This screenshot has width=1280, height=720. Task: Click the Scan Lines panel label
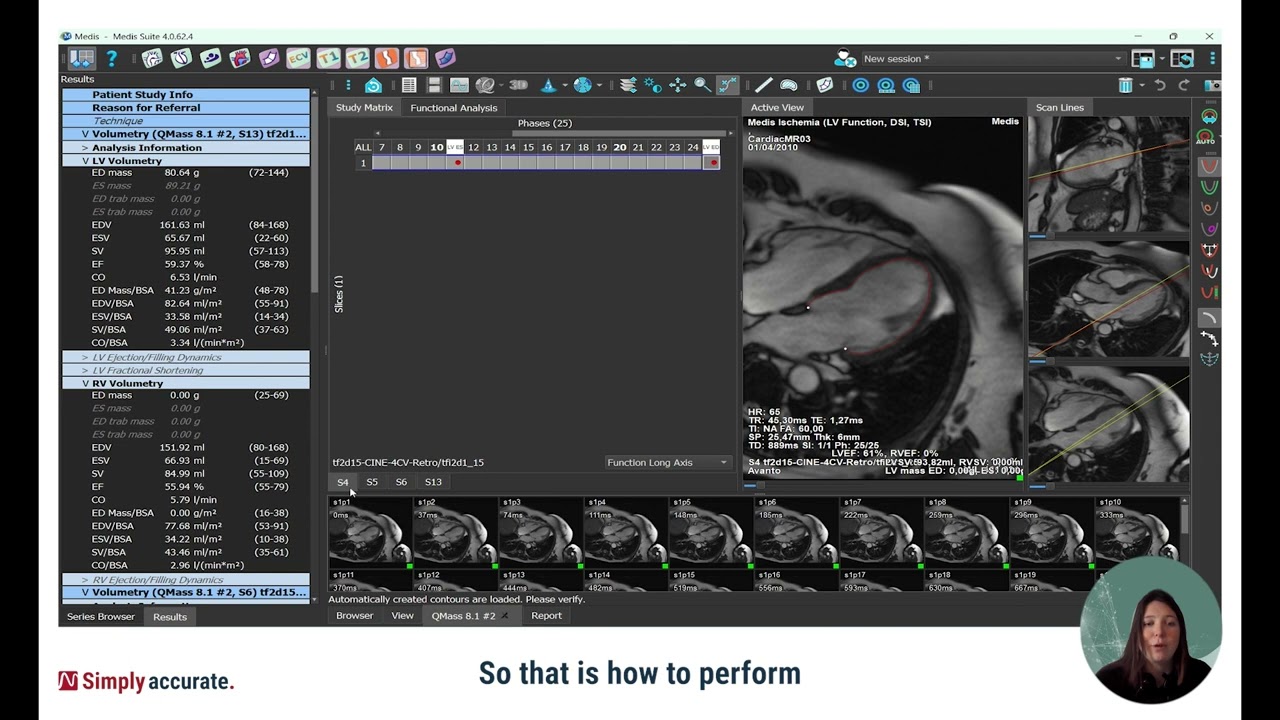(x=1059, y=107)
